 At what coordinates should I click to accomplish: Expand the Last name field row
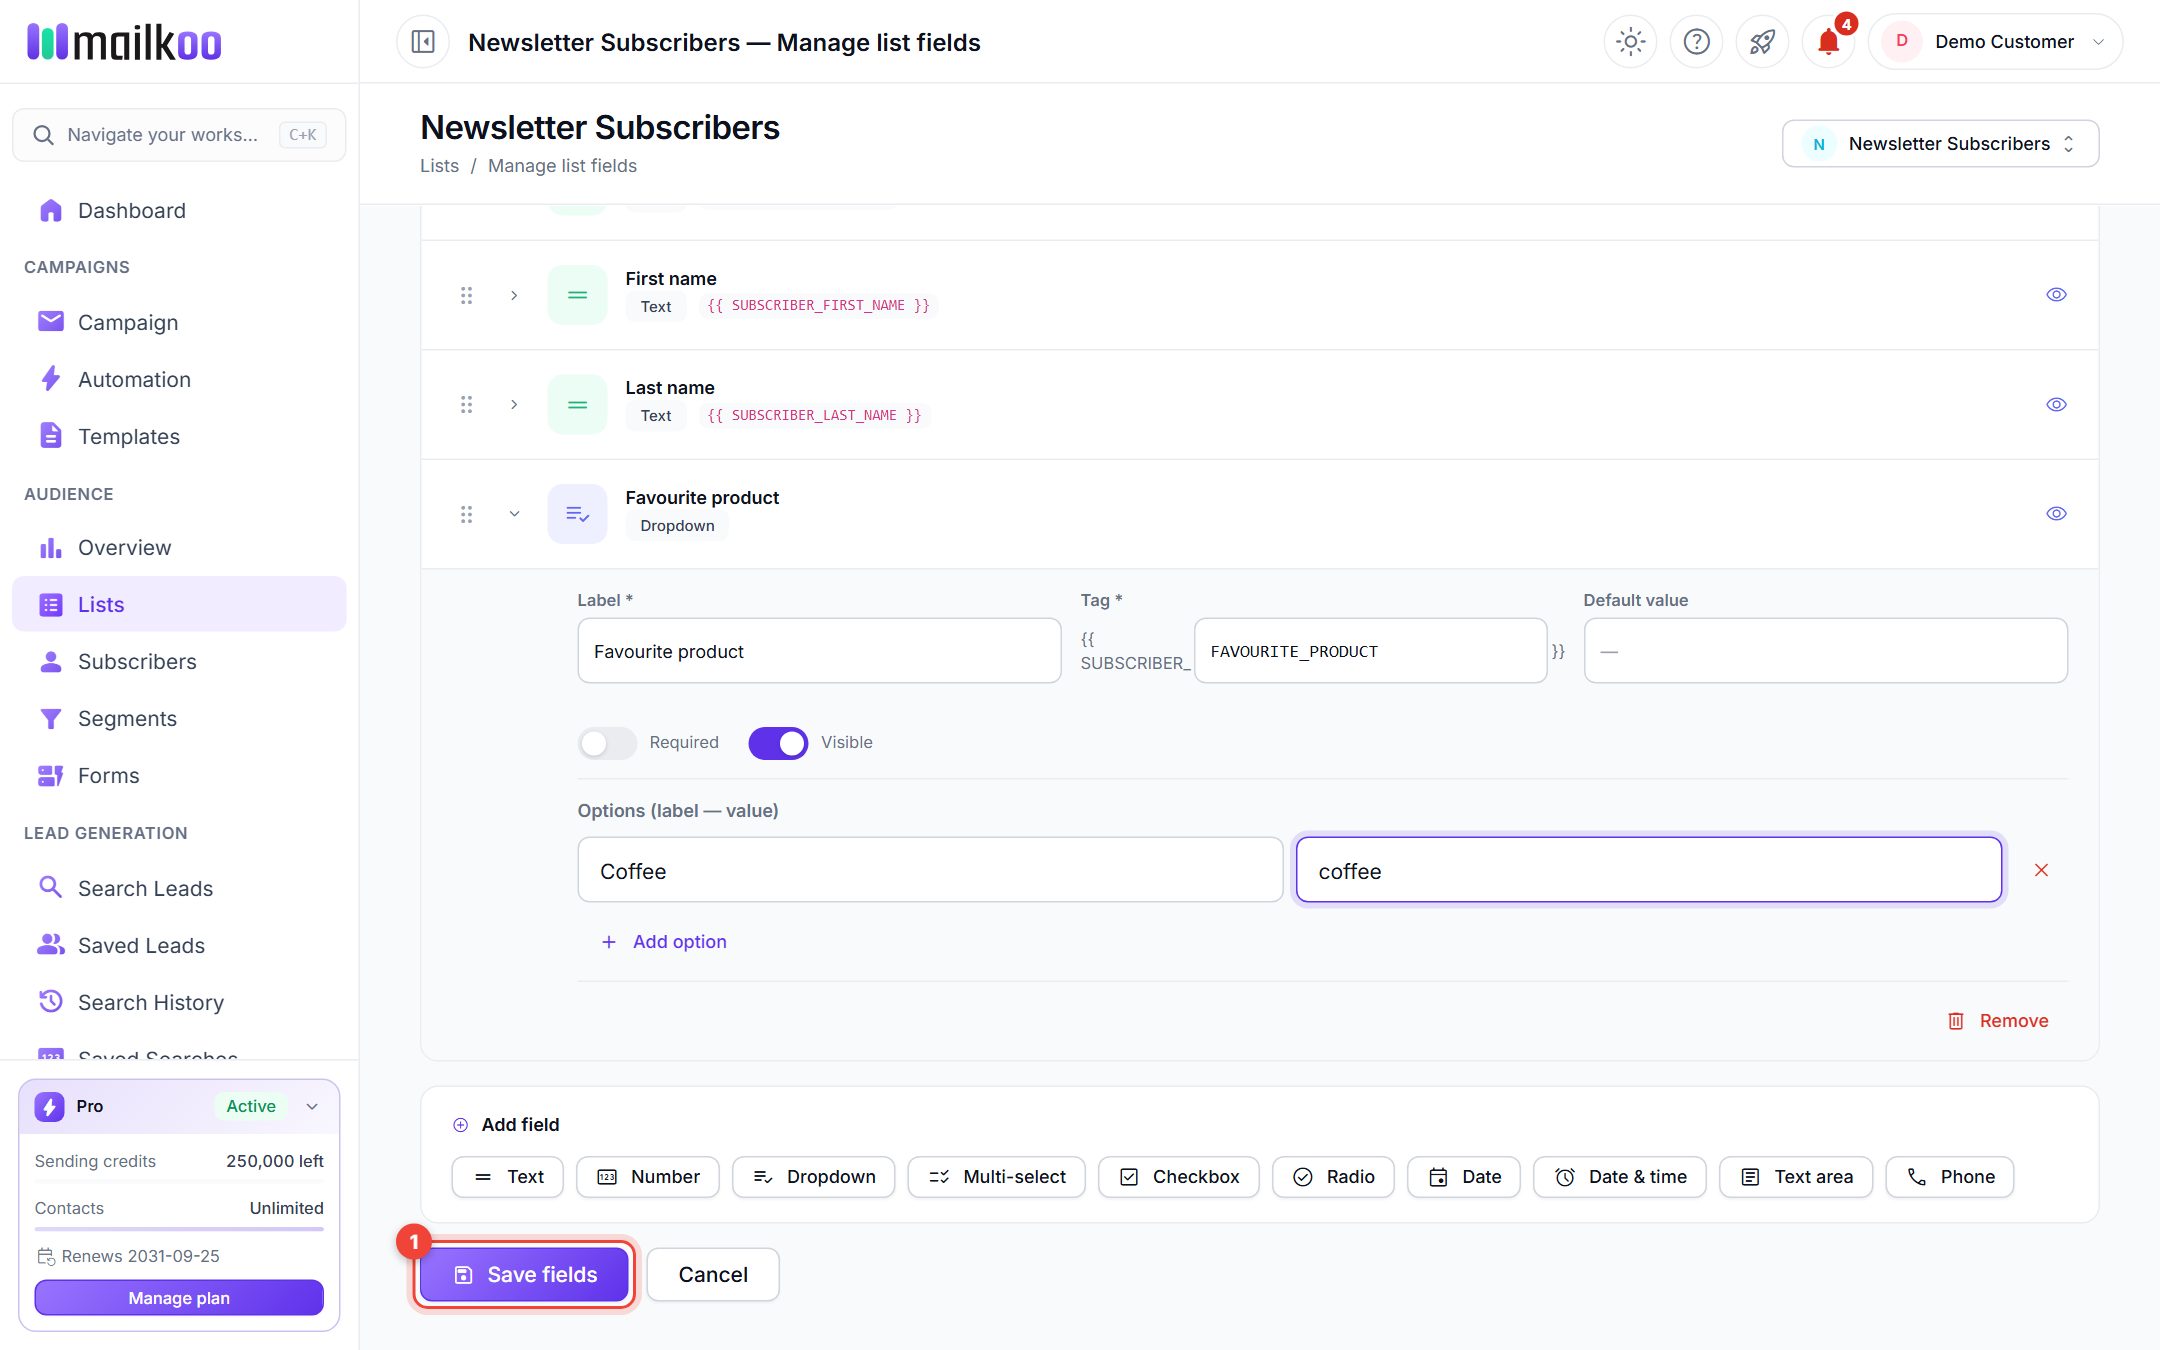(x=514, y=404)
